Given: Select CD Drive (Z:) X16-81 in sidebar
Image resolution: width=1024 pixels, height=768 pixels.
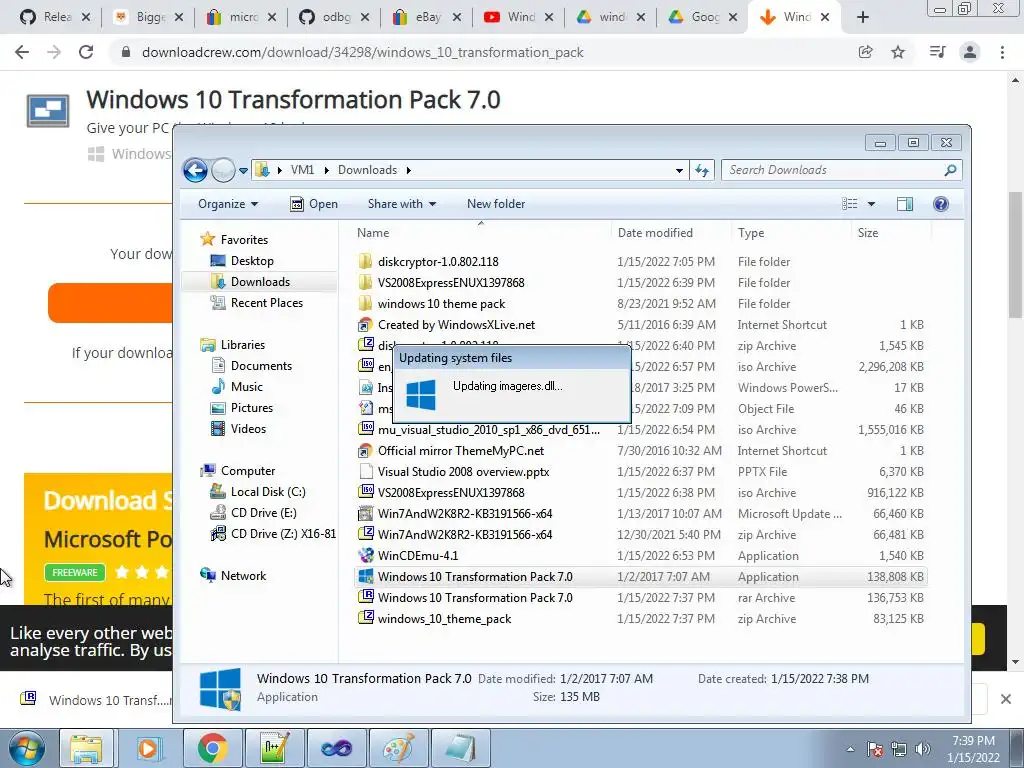Looking at the screenshot, I should point(283,534).
